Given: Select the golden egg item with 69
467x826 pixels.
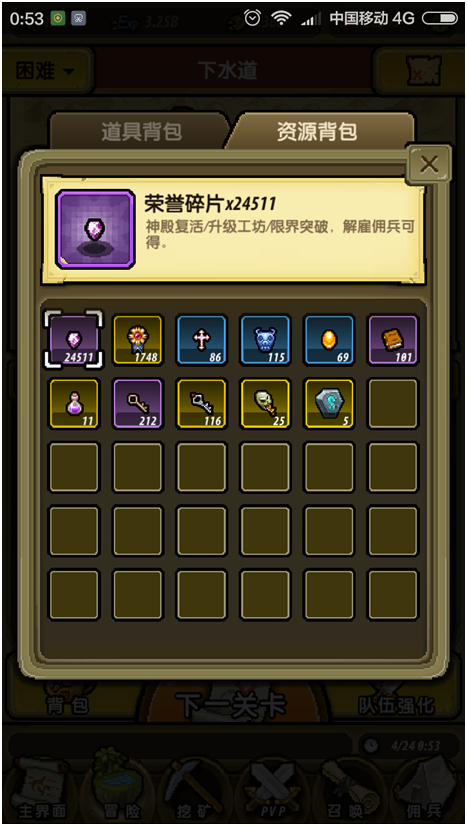Looking at the screenshot, I should [x=330, y=340].
